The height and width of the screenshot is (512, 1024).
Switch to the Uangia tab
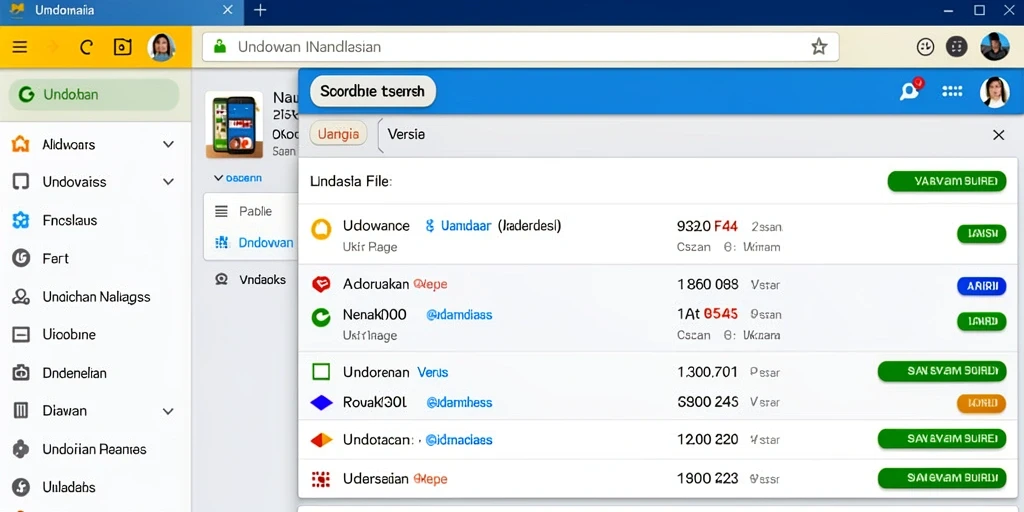click(338, 134)
